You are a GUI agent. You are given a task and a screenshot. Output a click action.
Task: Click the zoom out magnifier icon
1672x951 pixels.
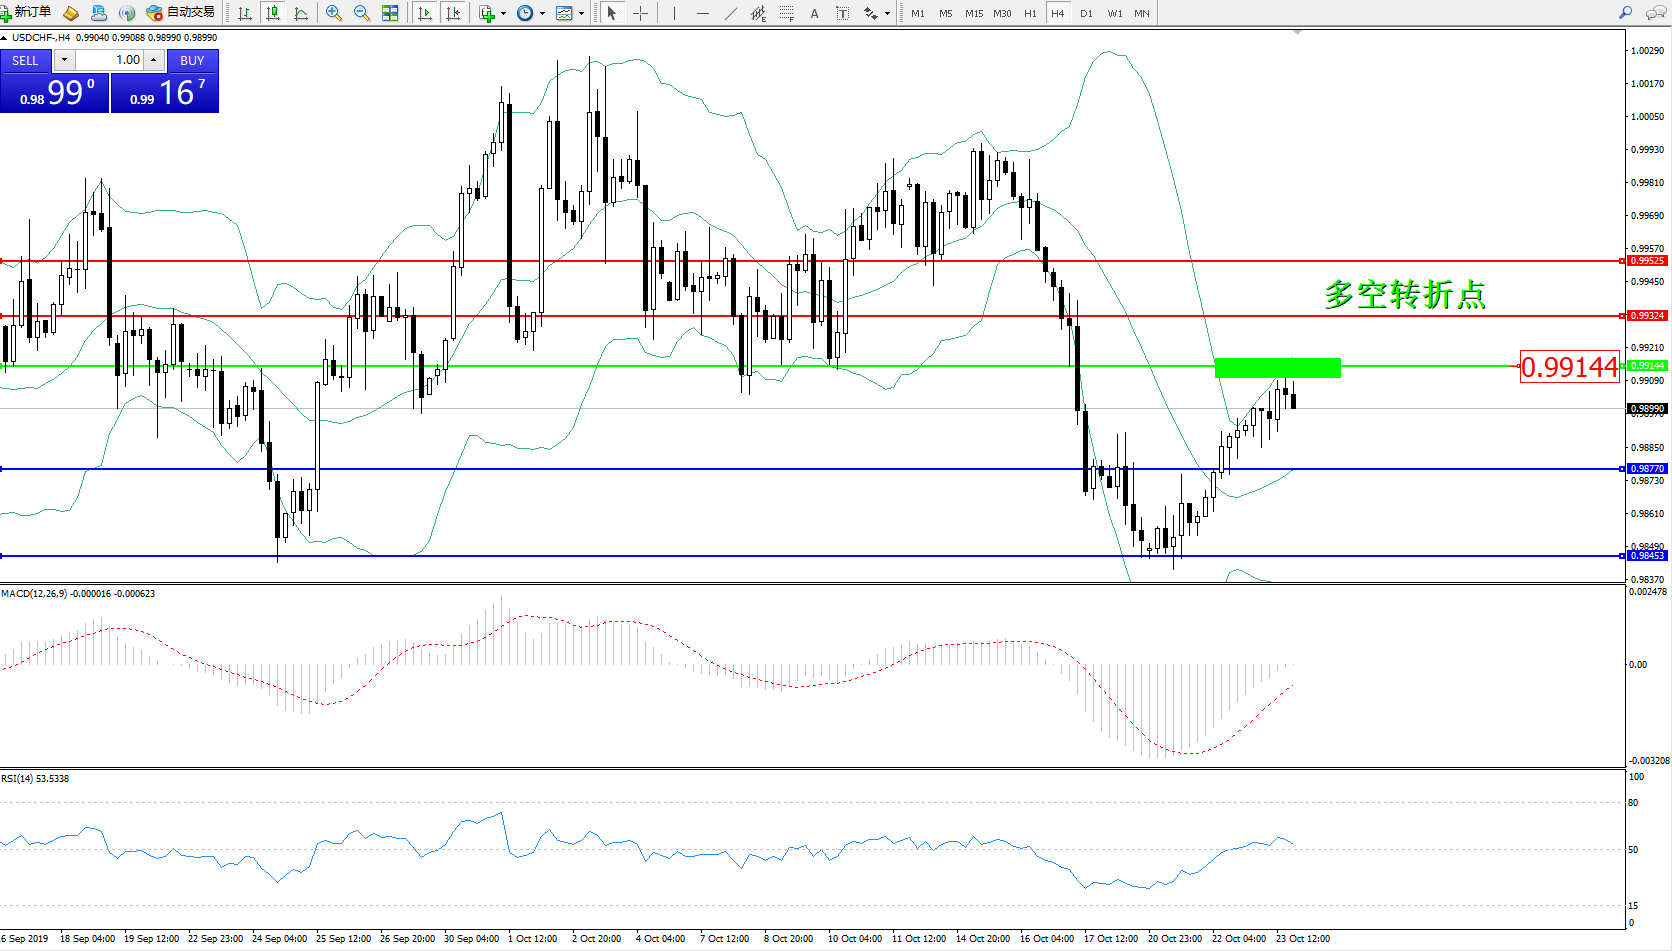362,13
